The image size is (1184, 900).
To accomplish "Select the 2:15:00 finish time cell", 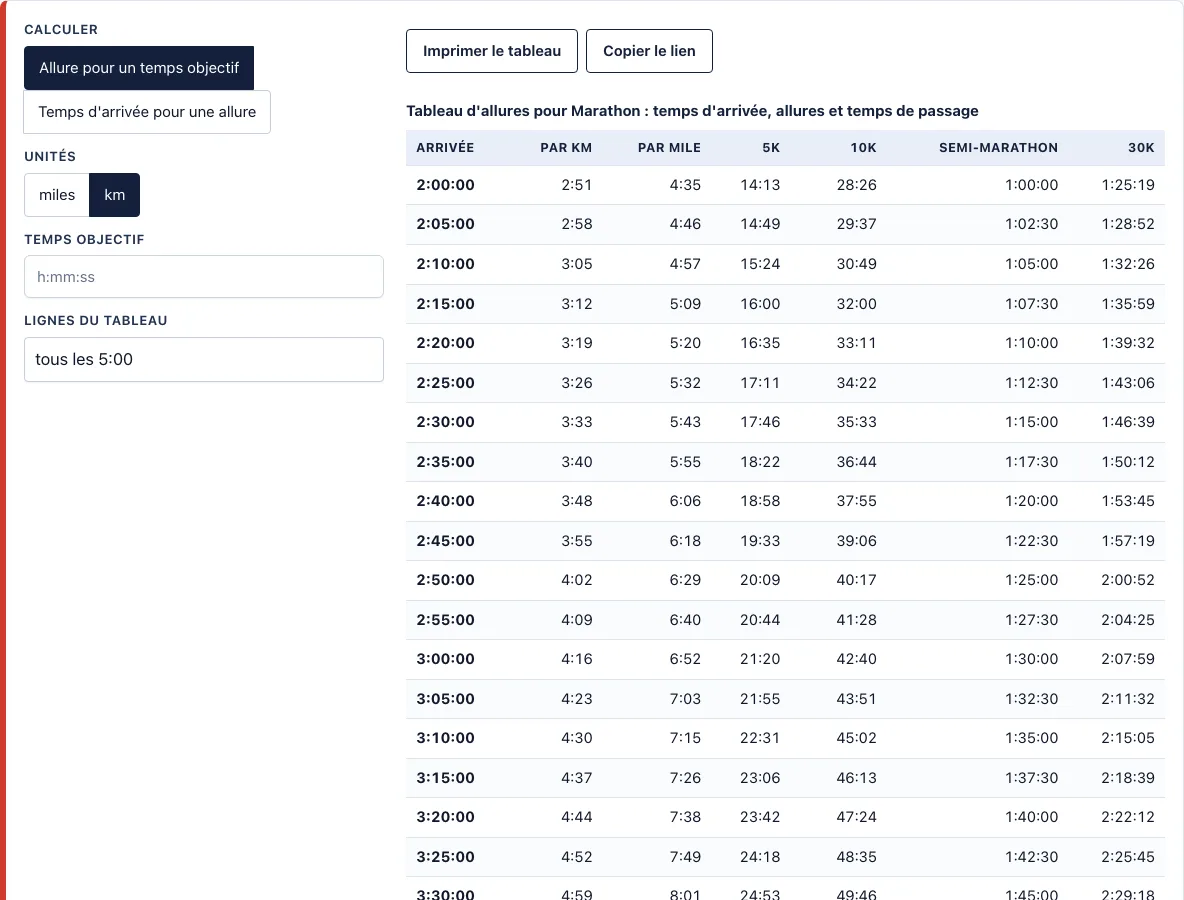I will (x=446, y=304).
